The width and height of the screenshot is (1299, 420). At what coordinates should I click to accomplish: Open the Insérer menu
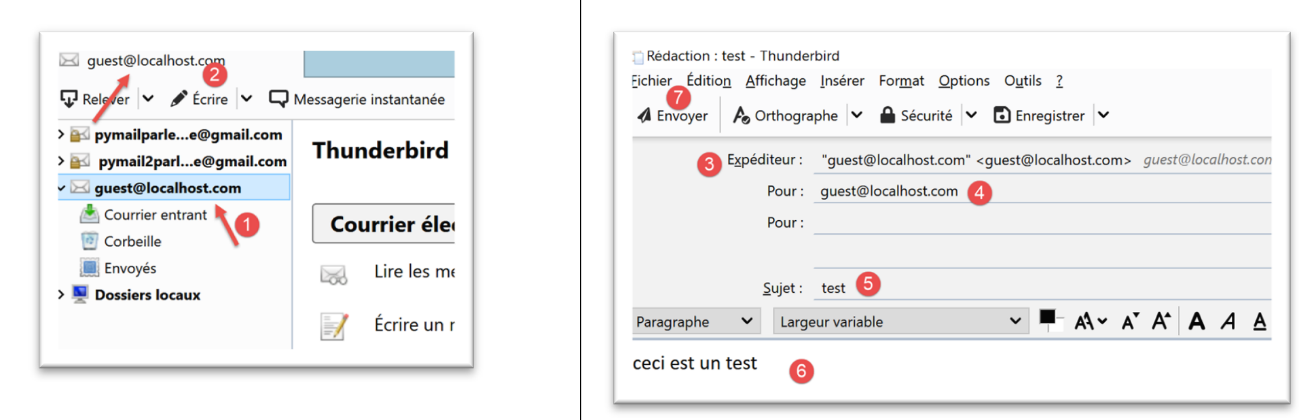pos(842,81)
